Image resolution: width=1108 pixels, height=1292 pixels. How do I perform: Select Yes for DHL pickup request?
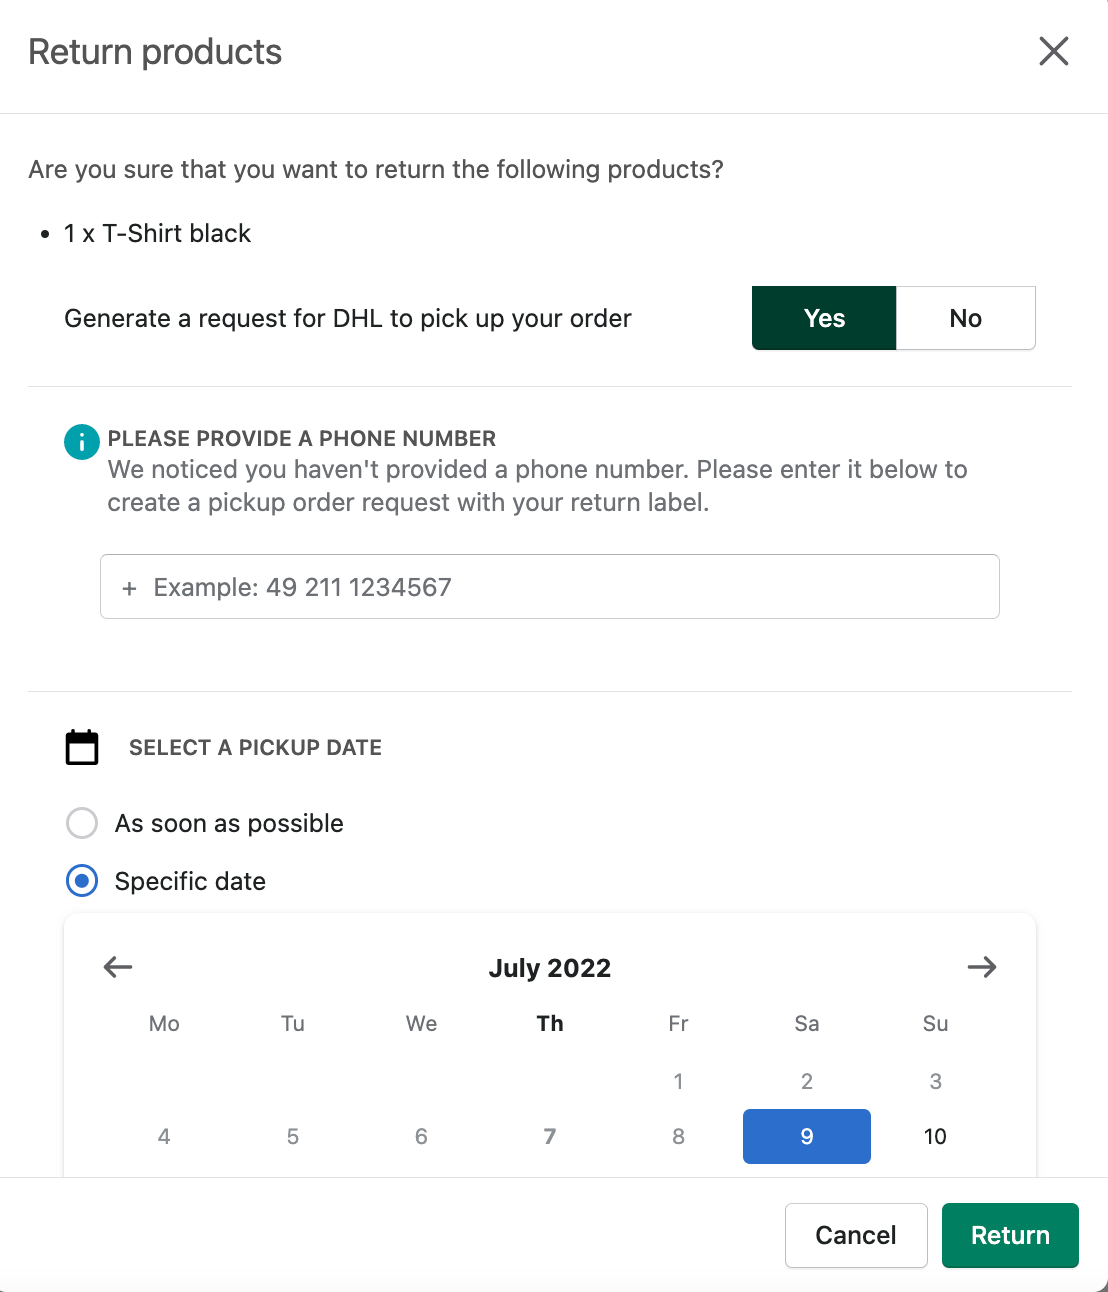point(824,318)
